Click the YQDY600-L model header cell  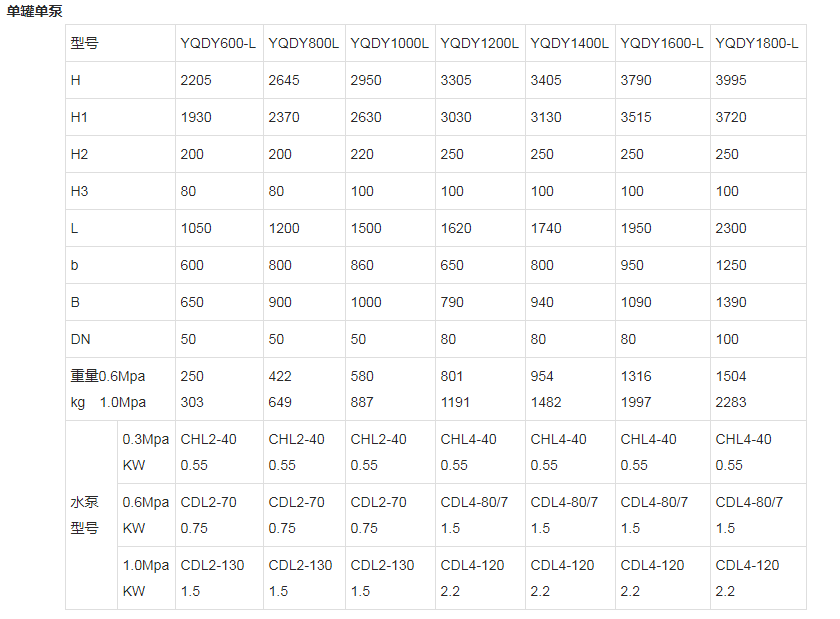coord(219,43)
